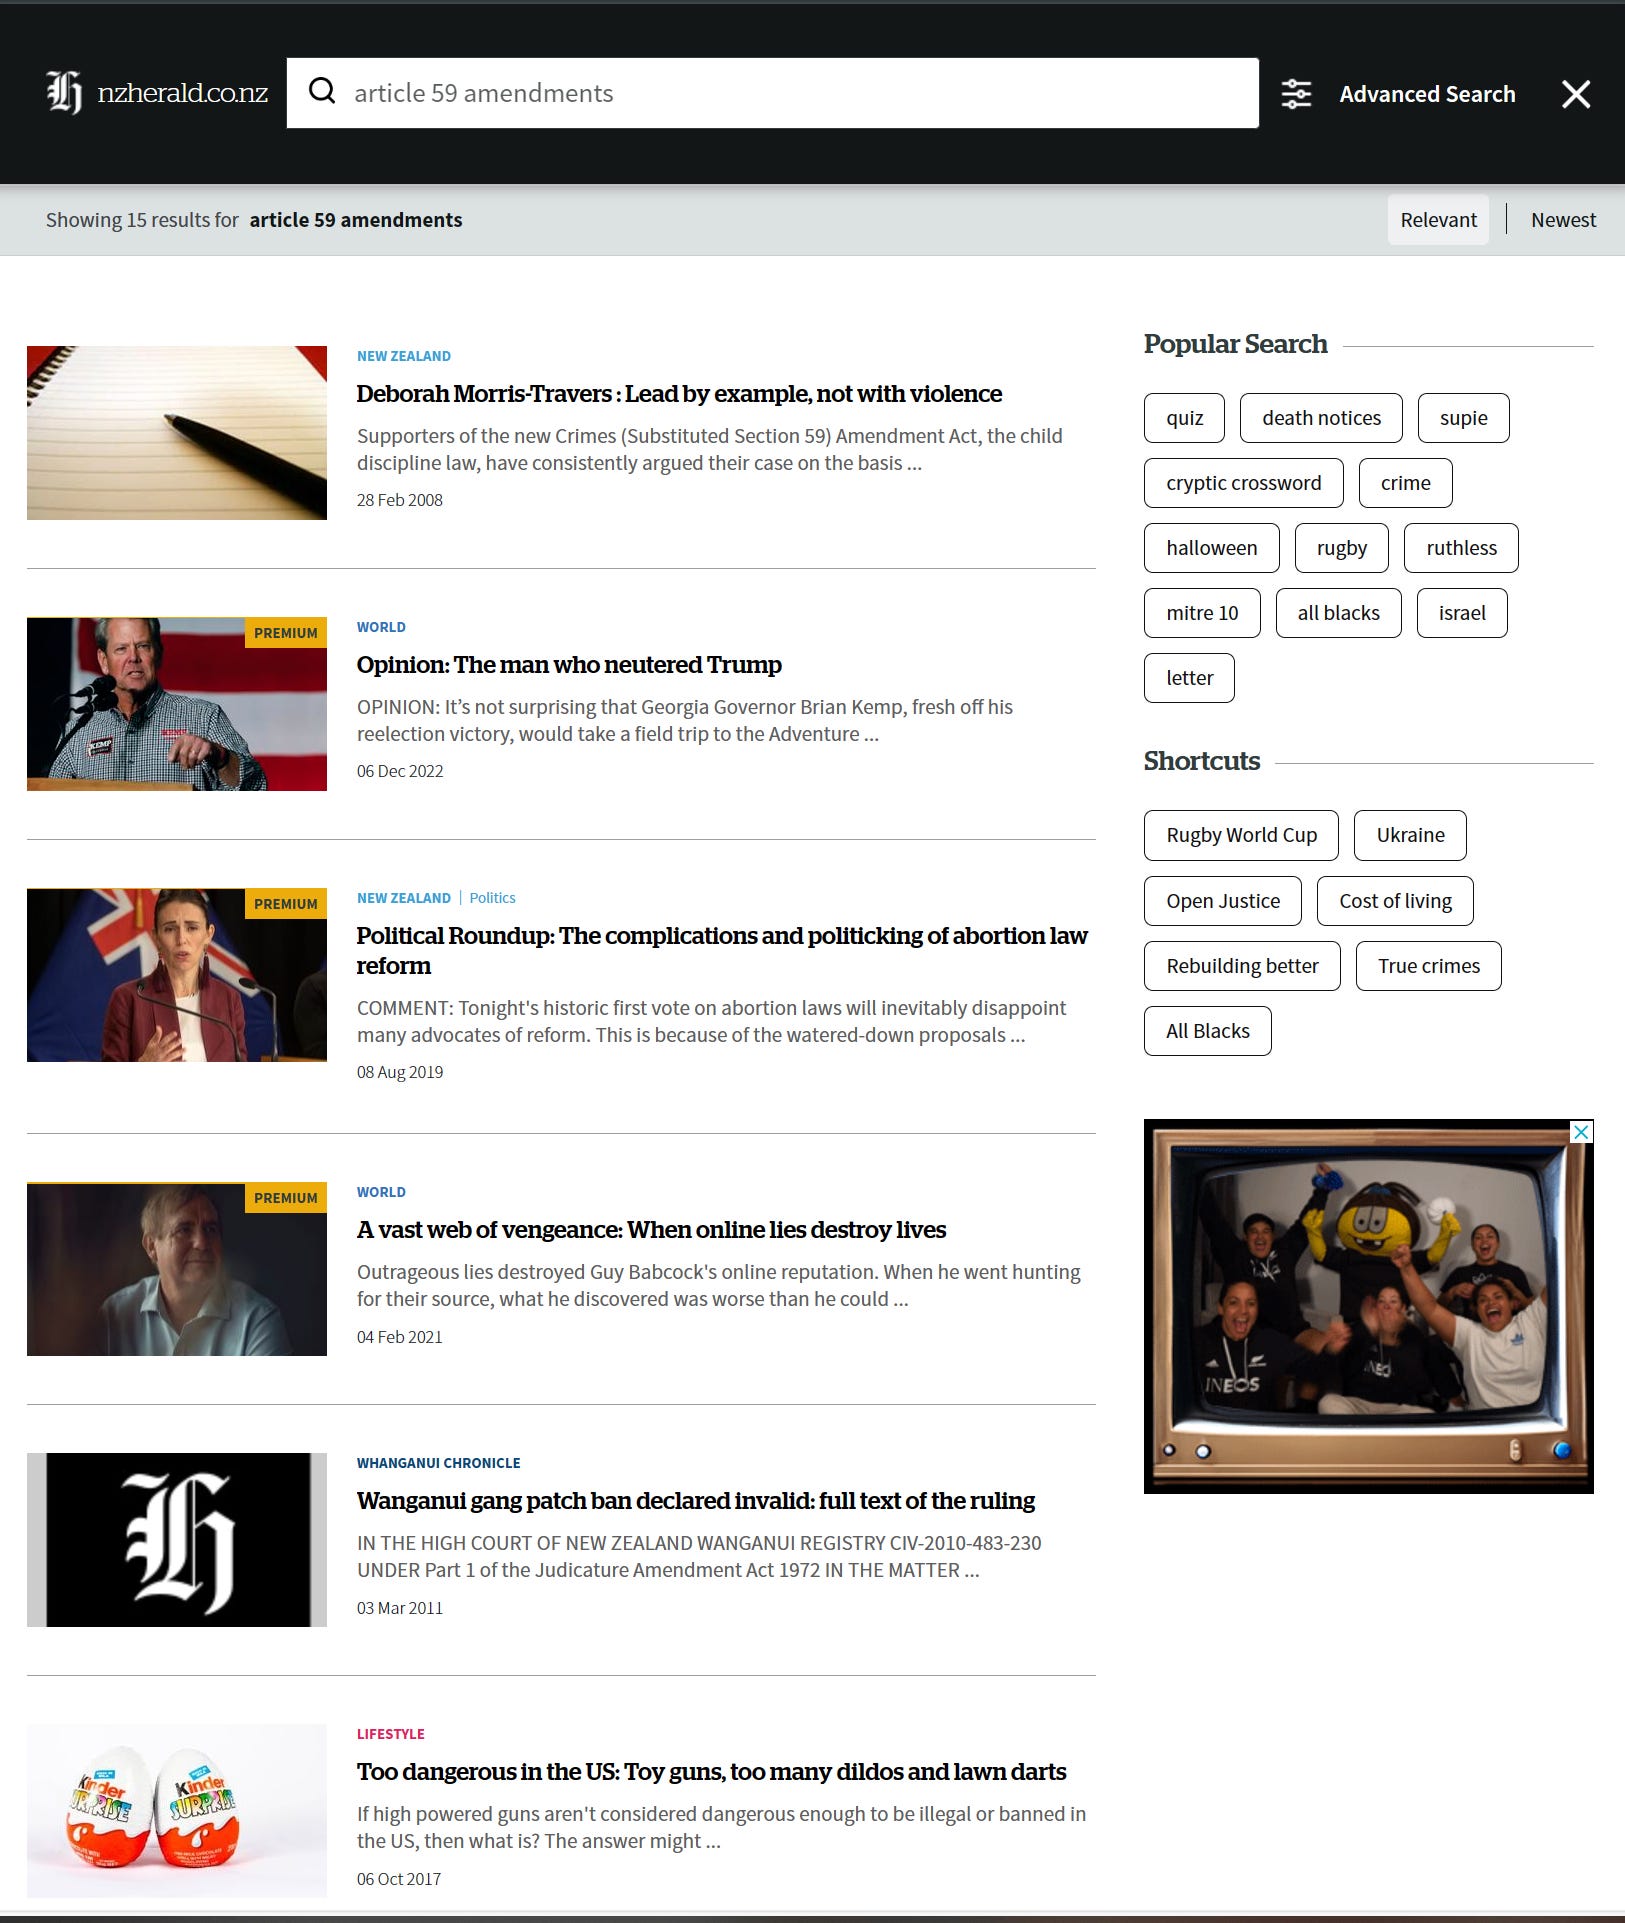
Task: Open the Deborah Morris-Travers article headline
Action: pos(679,394)
